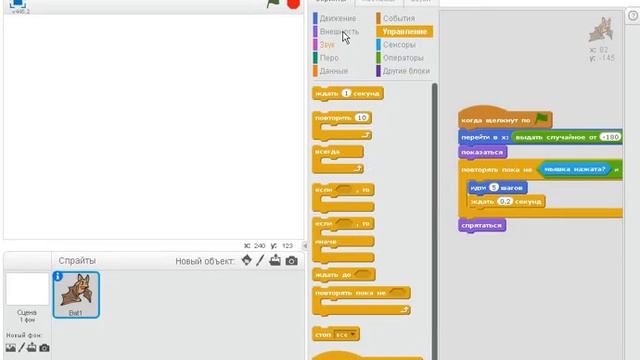
Task: Pick the 'если то' block
Action: click(343, 198)
